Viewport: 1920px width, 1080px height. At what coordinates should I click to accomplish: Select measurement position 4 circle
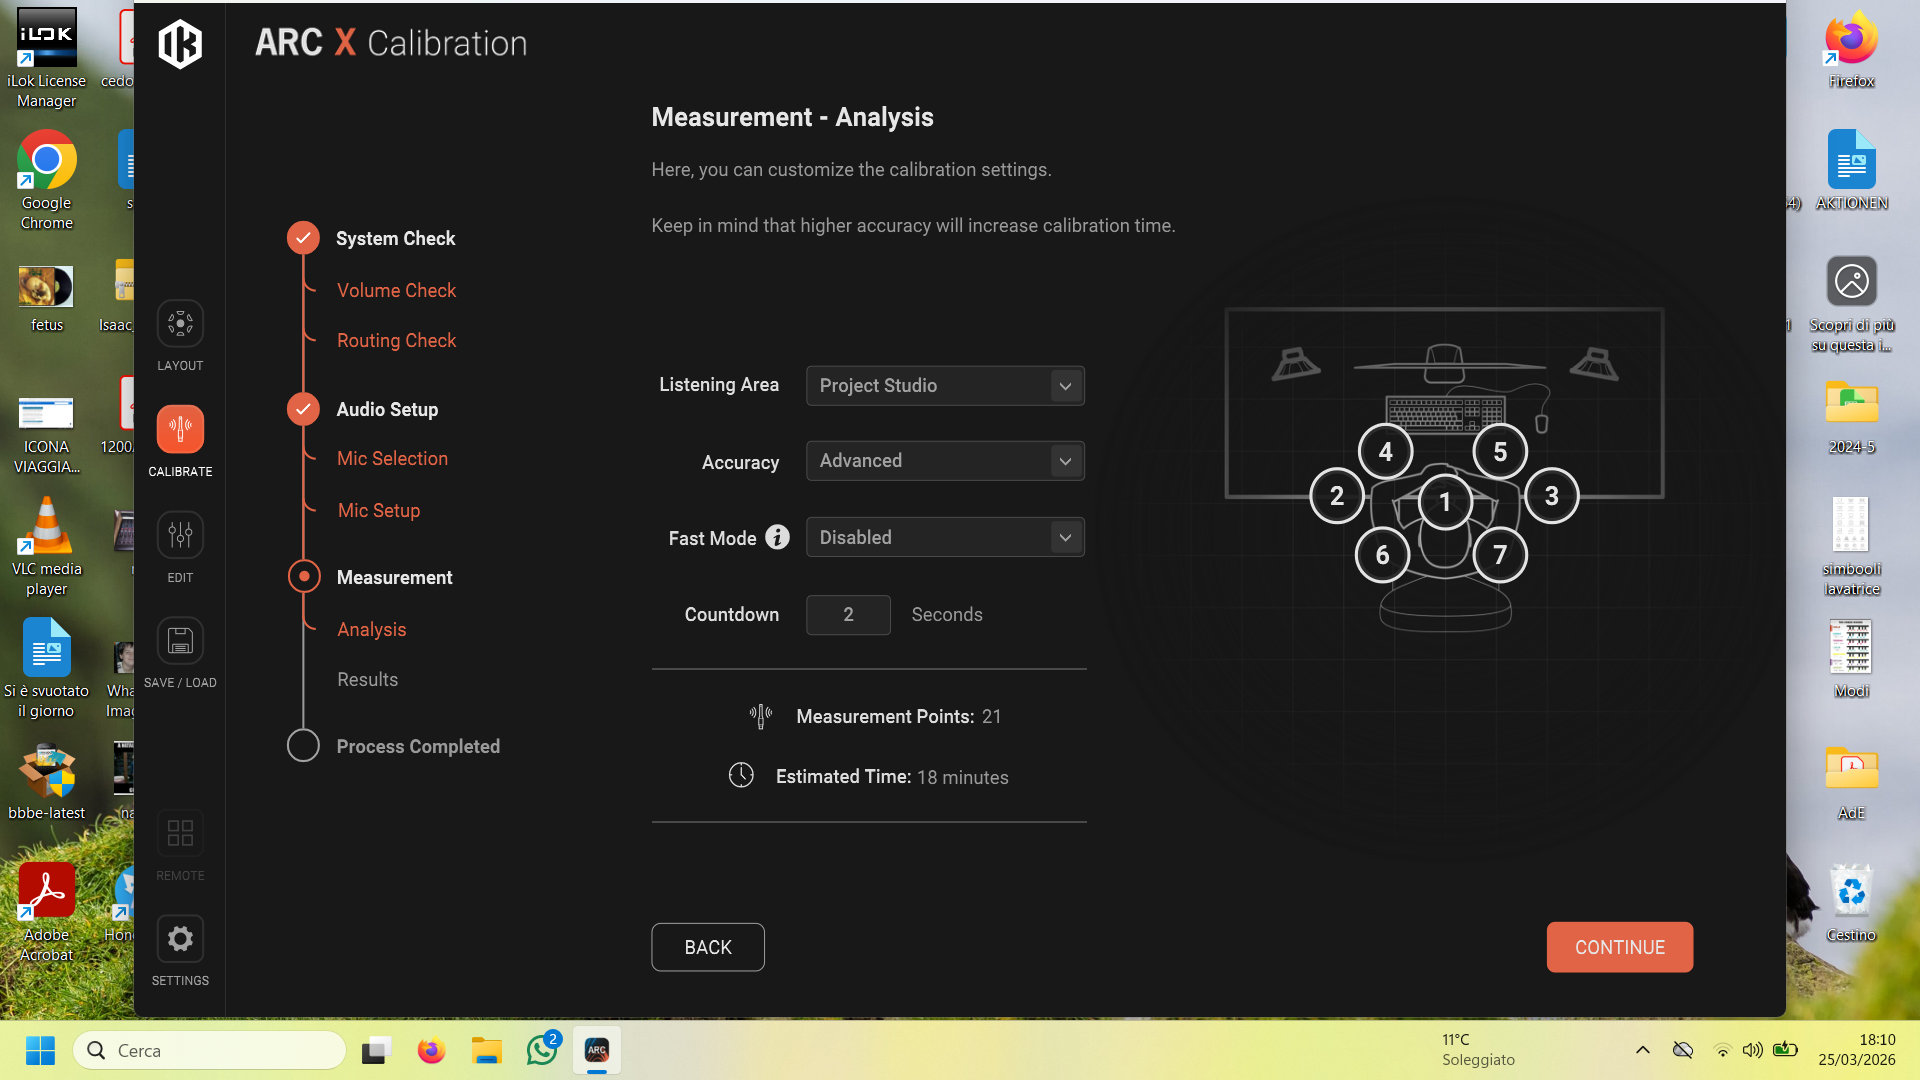click(1385, 452)
